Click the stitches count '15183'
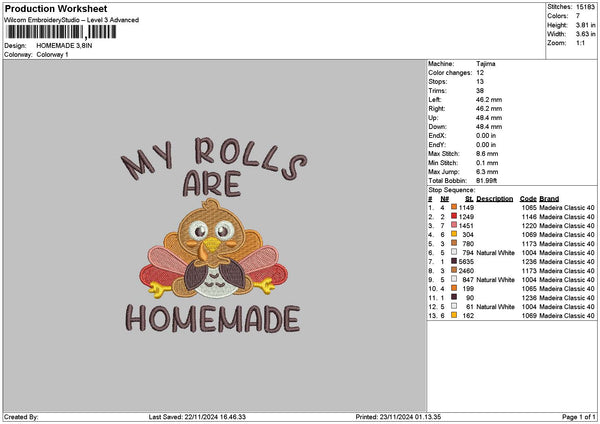Screen dimensions: 600x424 585,7
